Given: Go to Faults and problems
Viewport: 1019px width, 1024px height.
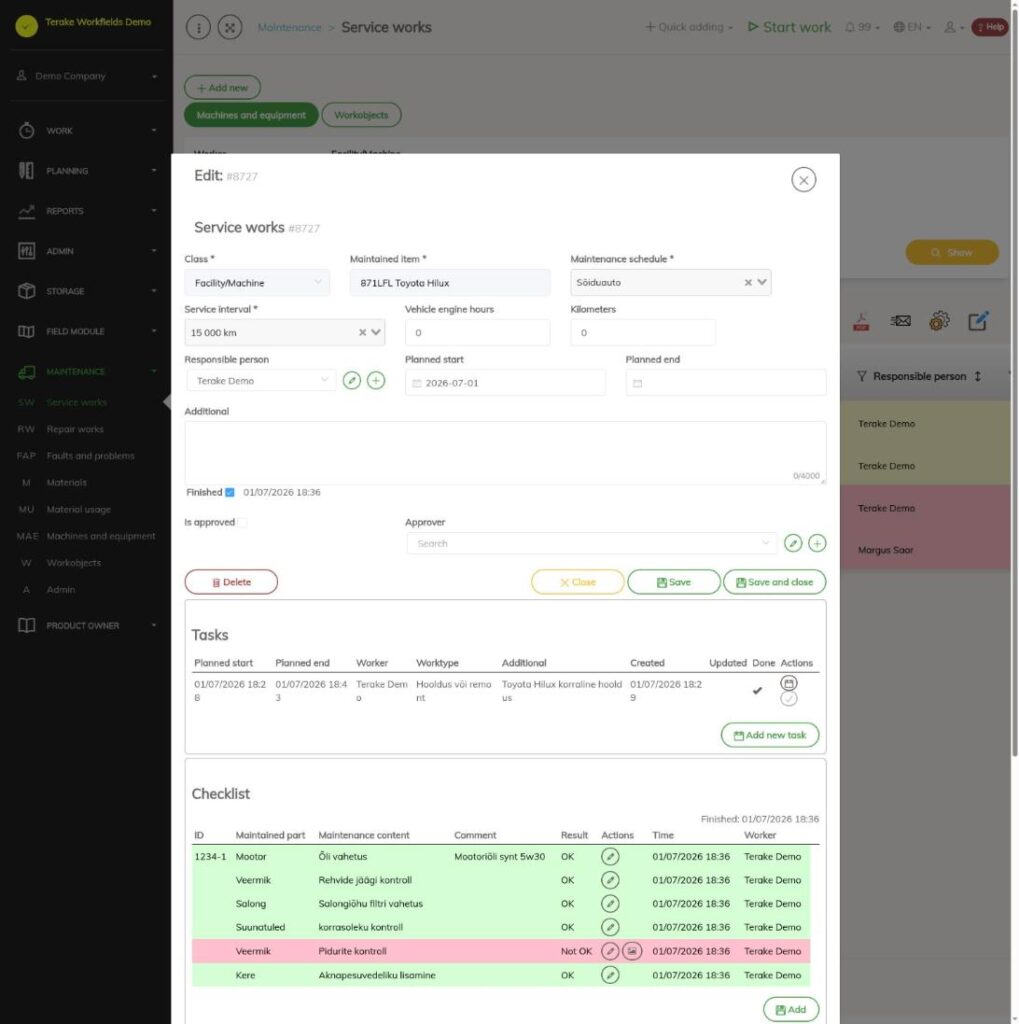Looking at the screenshot, I should (x=90, y=456).
